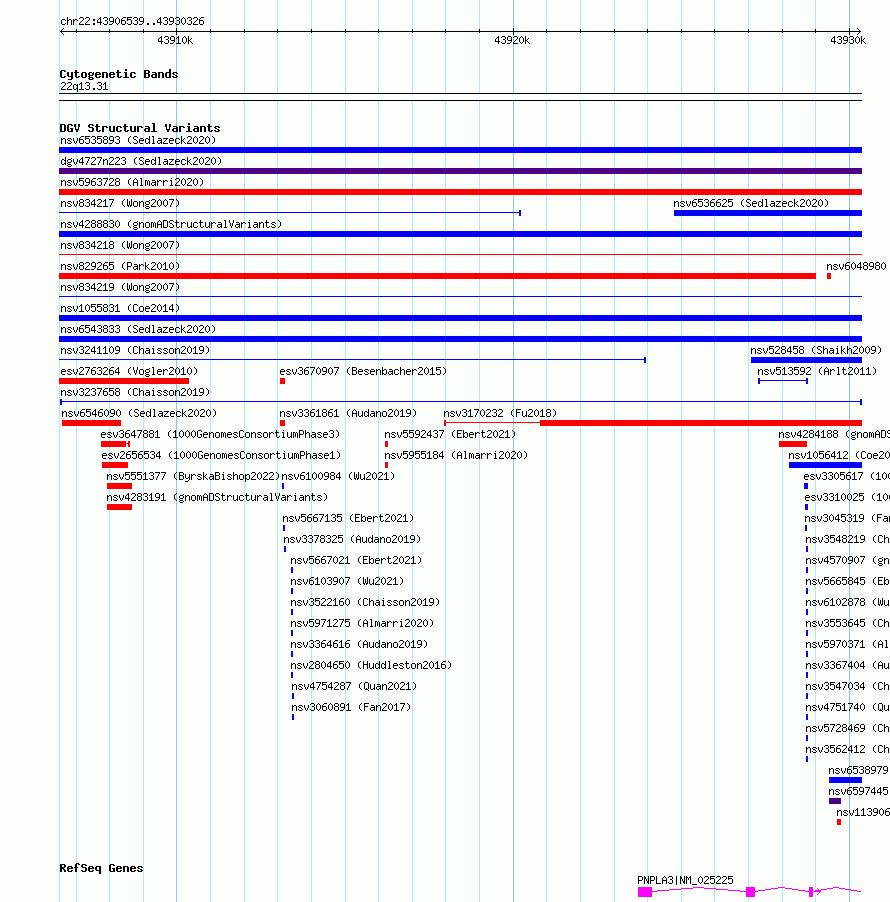Open variant nsv3361861 (Audano2019)
The width and height of the screenshot is (890, 902).
(x=348, y=414)
